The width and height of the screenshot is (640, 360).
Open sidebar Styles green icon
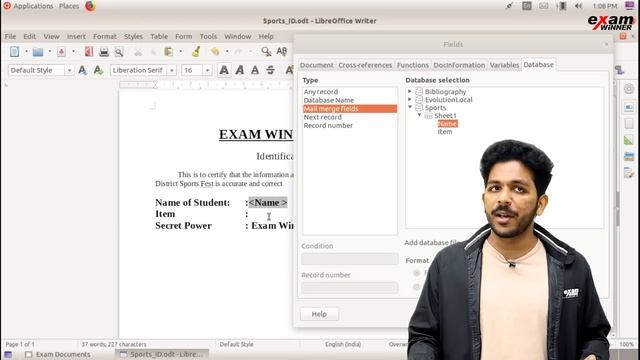[629, 140]
